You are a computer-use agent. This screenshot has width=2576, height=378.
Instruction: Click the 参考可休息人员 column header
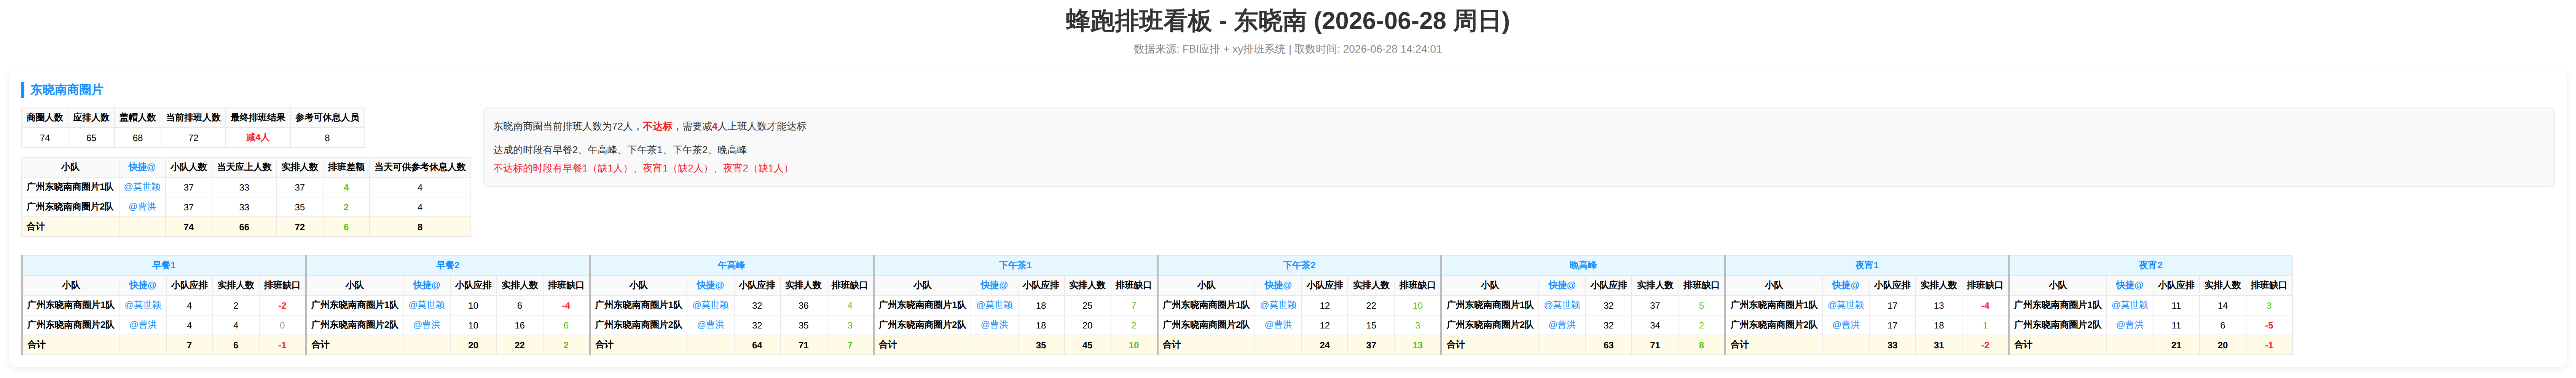[327, 118]
